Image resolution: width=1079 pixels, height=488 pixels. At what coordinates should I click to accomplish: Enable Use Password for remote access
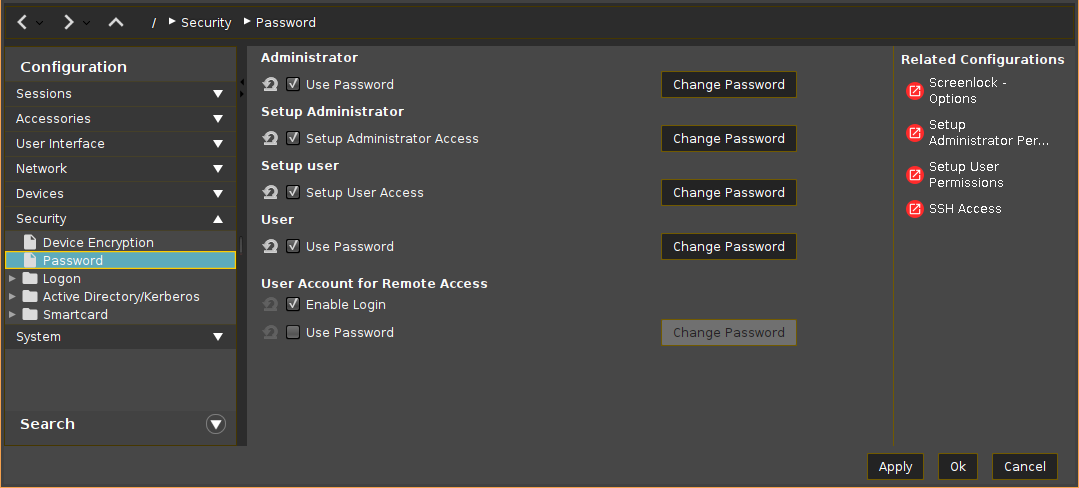[x=293, y=333]
